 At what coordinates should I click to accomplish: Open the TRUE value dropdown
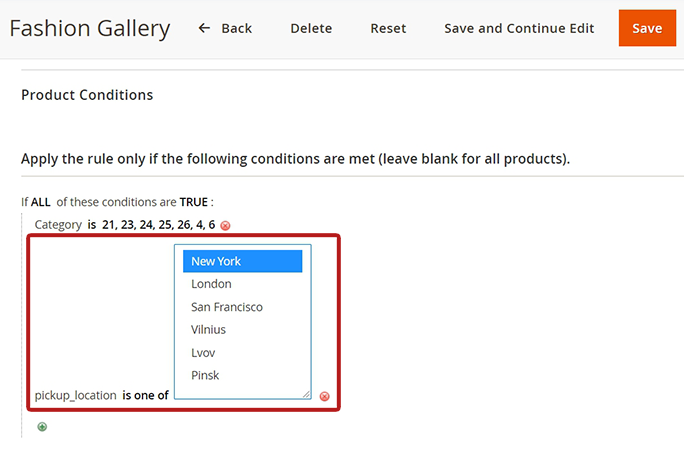[x=194, y=202]
